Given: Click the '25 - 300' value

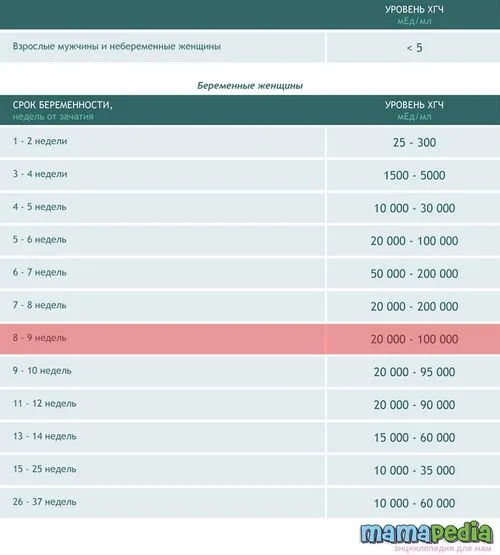Looking at the screenshot, I should click(x=414, y=142).
